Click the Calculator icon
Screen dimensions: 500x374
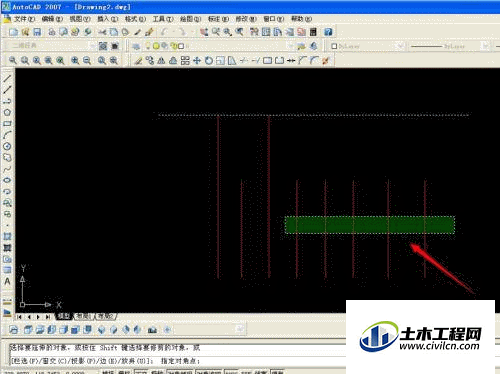313,32
